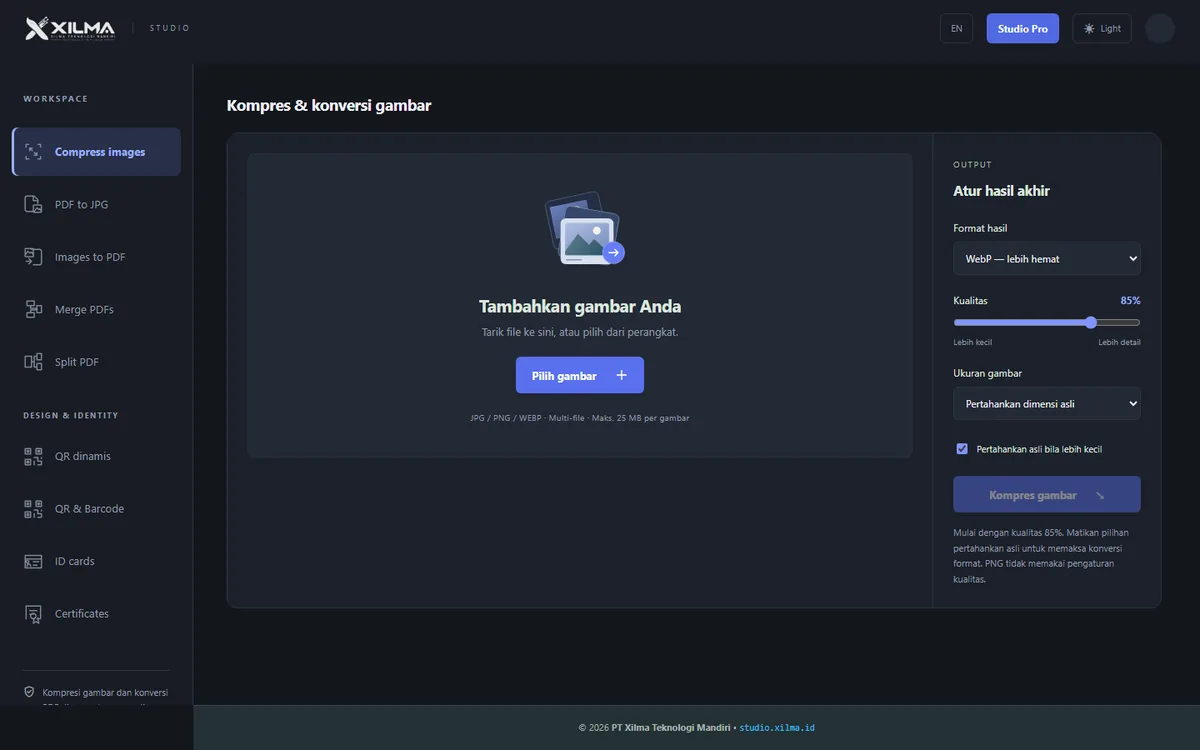Expand the Ukuran gambar dropdown
The image size is (1200, 750).
click(1047, 404)
